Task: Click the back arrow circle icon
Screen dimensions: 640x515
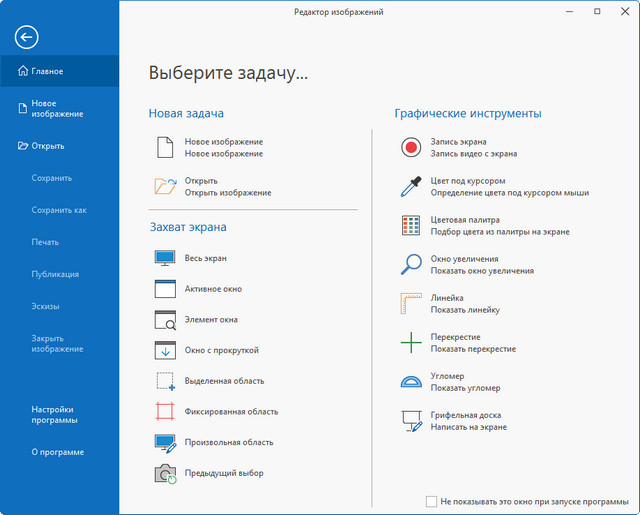Action: pos(27,37)
